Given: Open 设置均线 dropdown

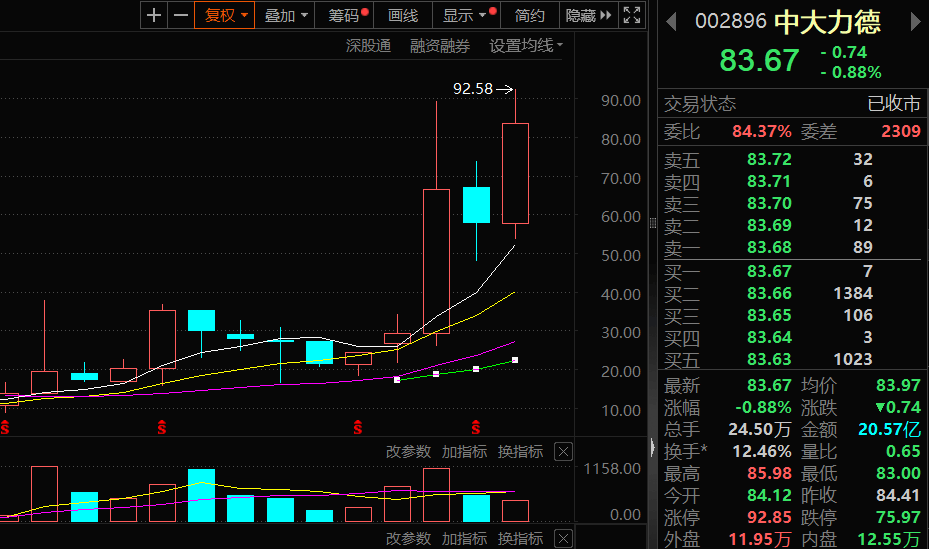Looking at the screenshot, I should pos(526,46).
